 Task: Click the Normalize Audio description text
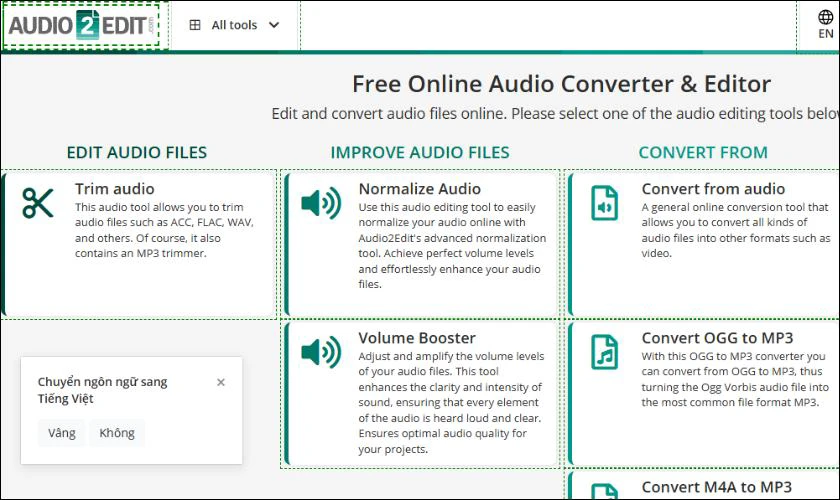[452, 245]
